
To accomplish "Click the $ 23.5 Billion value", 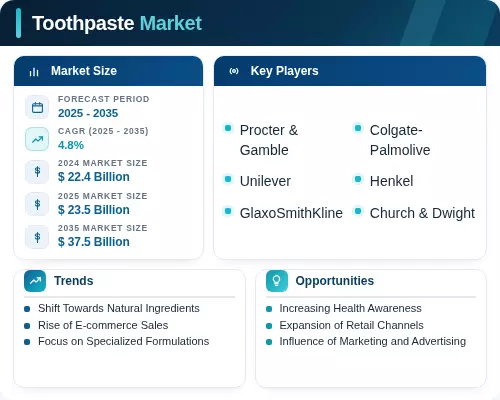I will coord(94,210).
